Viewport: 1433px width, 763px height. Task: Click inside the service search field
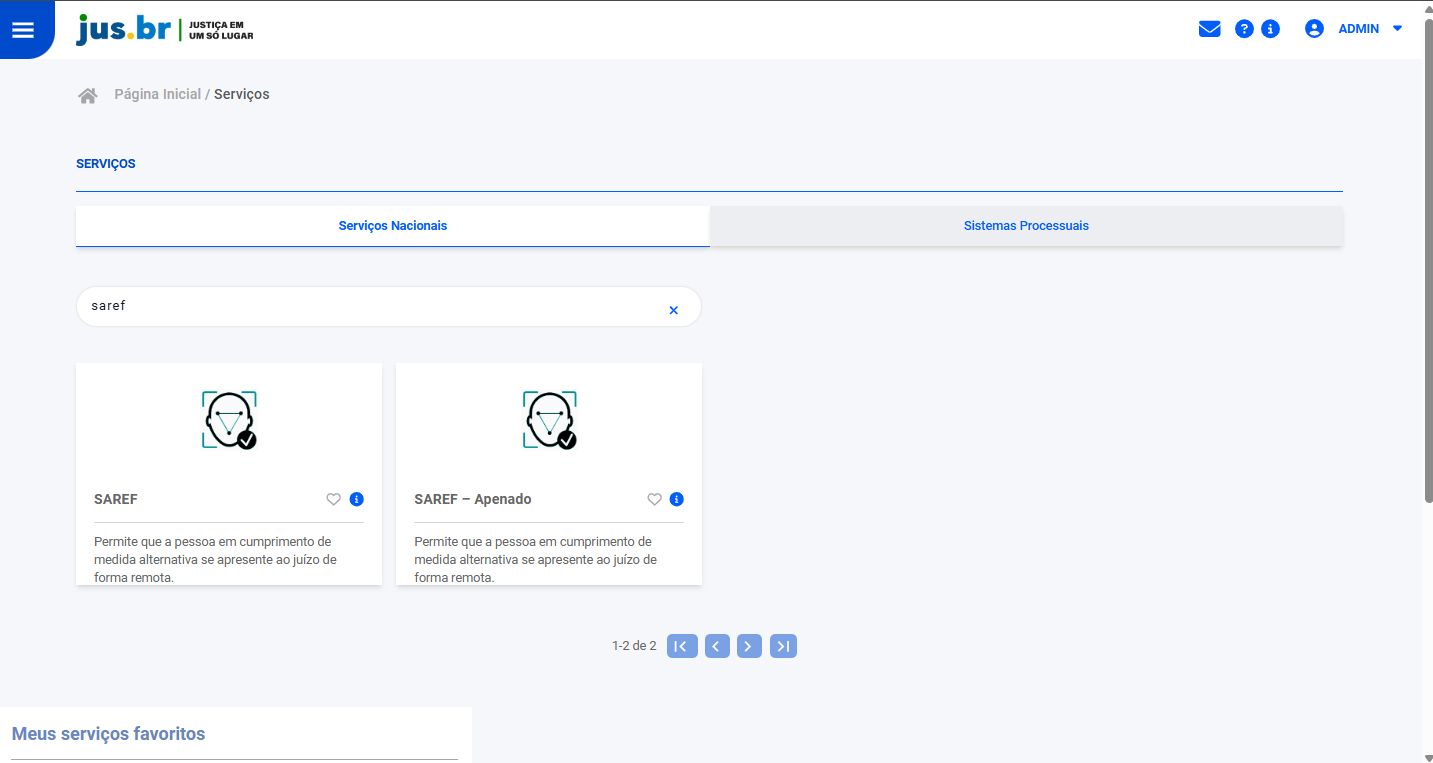tap(370, 307)
